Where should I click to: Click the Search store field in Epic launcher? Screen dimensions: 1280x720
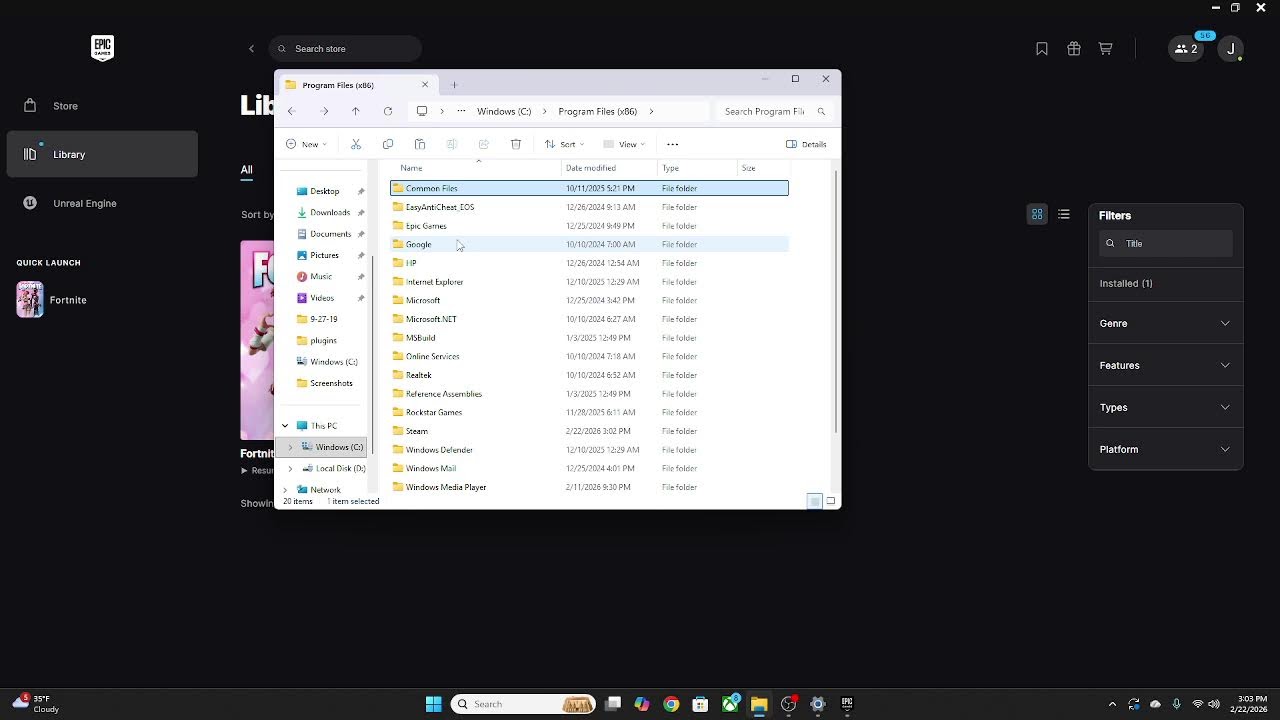click(x=345, y=49)
